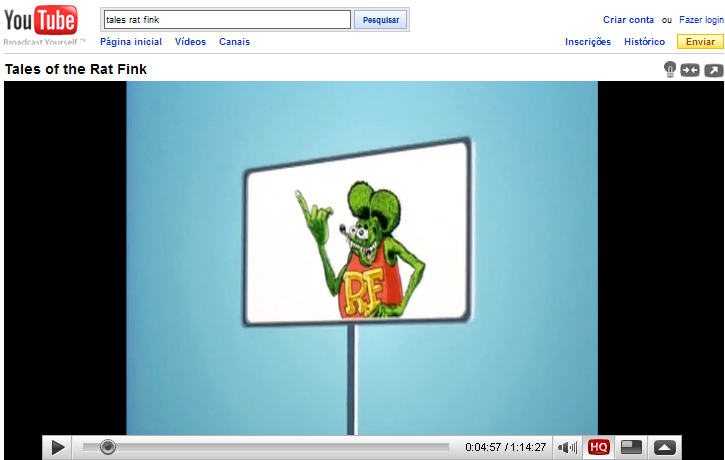Expand the player menu with the up arrow
The width and height of the screenshot is (725, 460).
tap(665, 447)
